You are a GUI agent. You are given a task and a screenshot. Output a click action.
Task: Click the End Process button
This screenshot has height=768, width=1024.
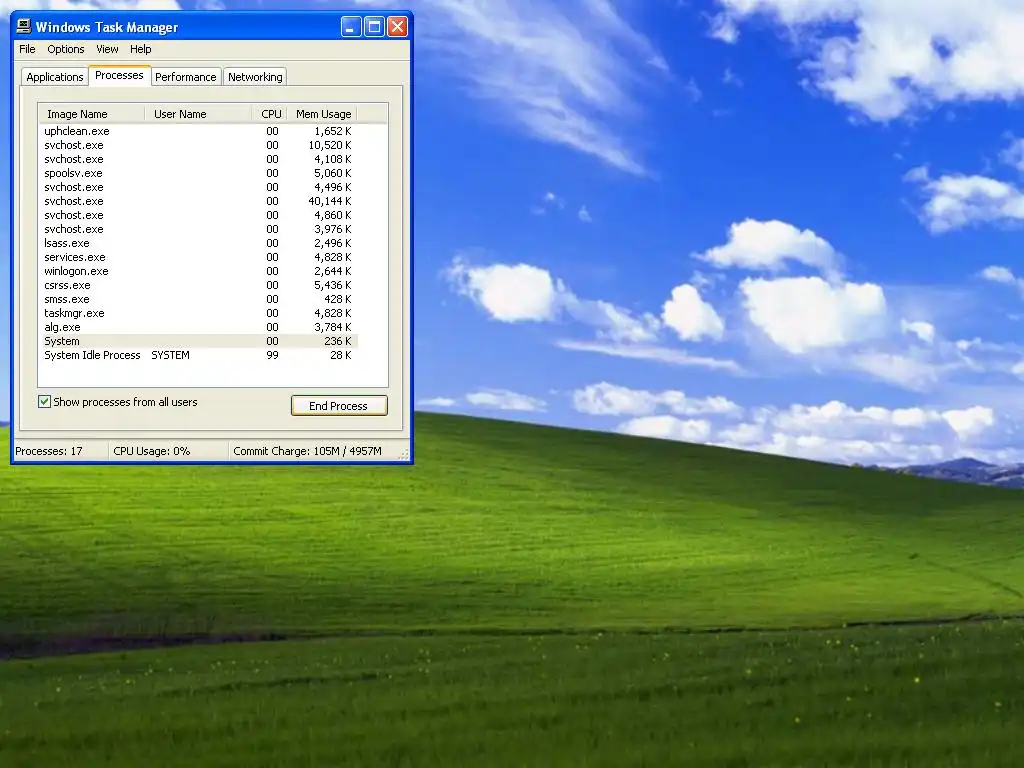(x=339, y=406)
